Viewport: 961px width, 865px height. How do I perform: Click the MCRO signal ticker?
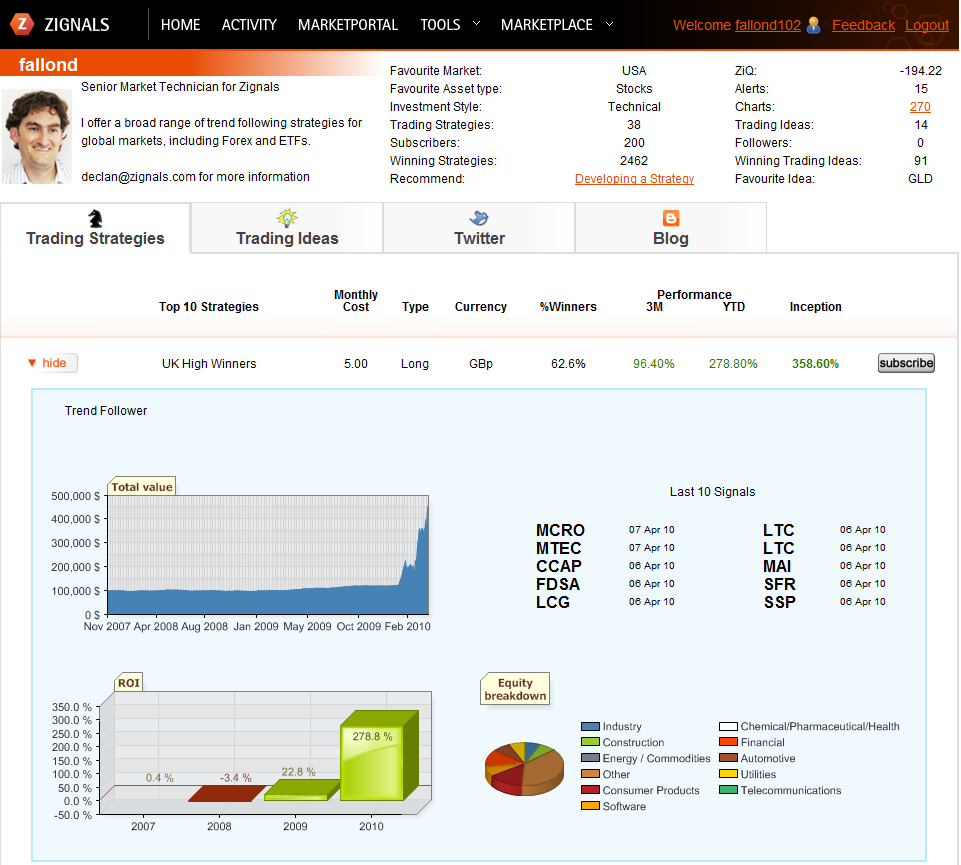point(560,530)
